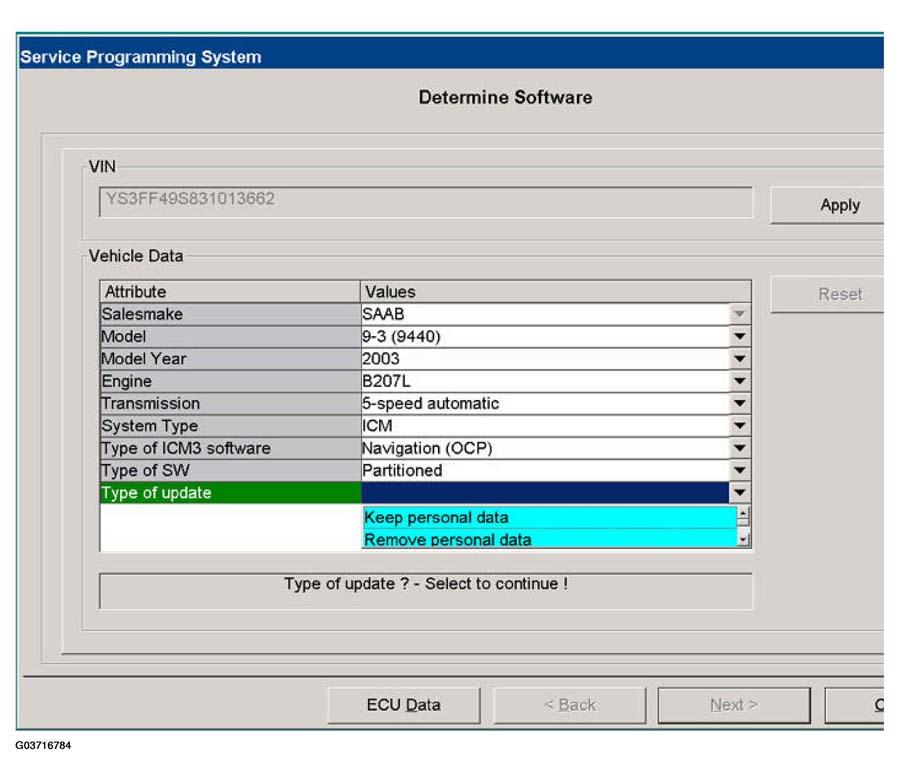
Task: Expand the Transmission dropdown list
Action: pos(740,404)
